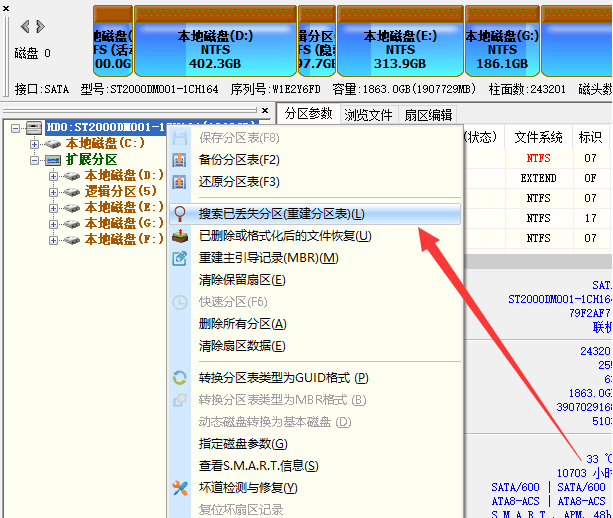Click the magnifier icon for lost partition search
The image size is (613, 518).
pyautogui.click(x=180, y=214)
